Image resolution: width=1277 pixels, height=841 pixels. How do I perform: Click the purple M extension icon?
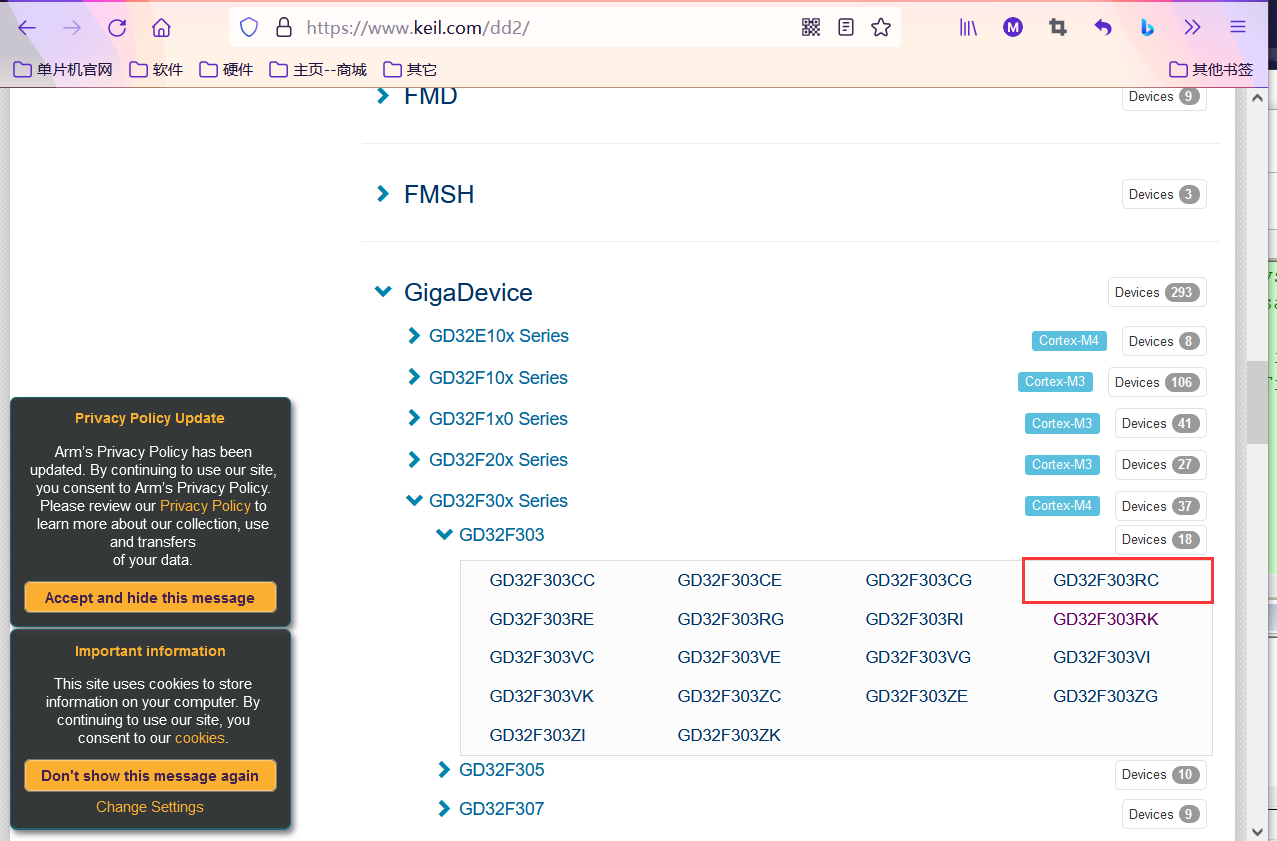click(1013, 27)
